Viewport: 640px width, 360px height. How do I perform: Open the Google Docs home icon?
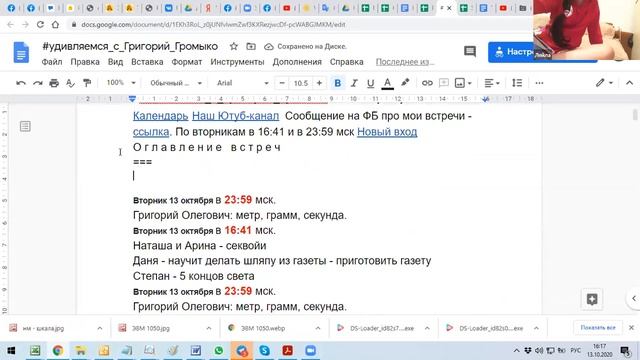point(21,52)
